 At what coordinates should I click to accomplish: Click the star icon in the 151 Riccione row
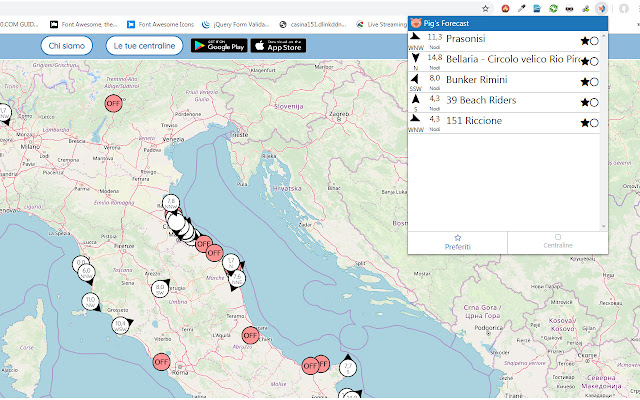[x=585, y=122]
